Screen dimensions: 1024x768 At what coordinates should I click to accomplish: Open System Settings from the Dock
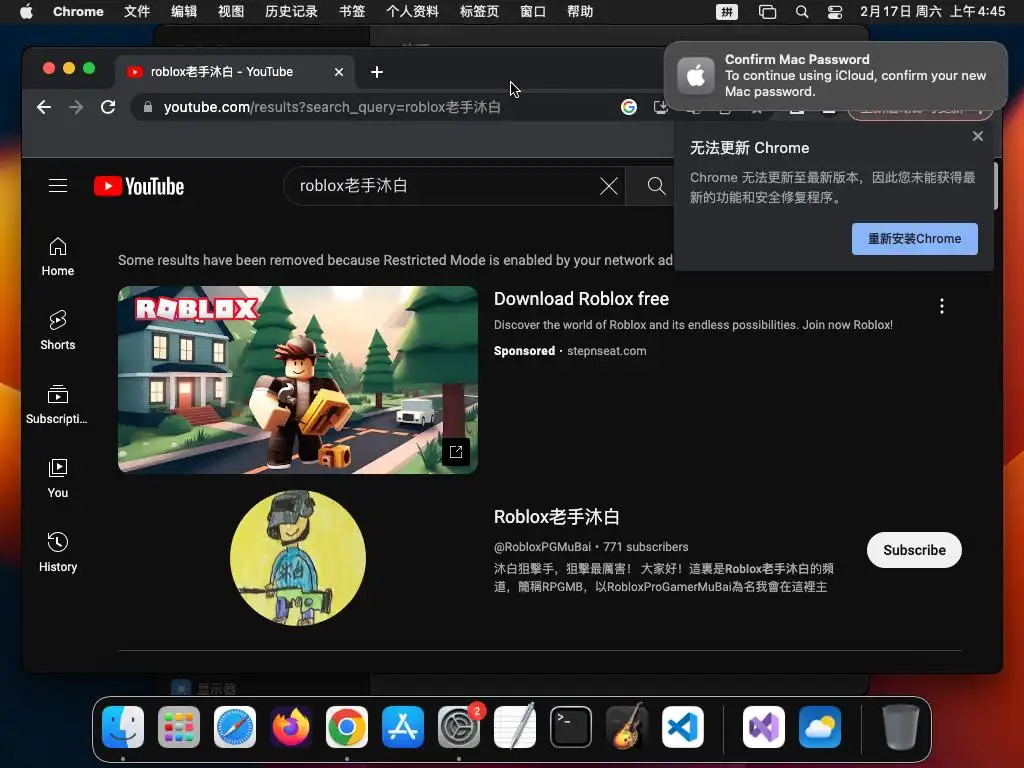[x=459, y=727]
